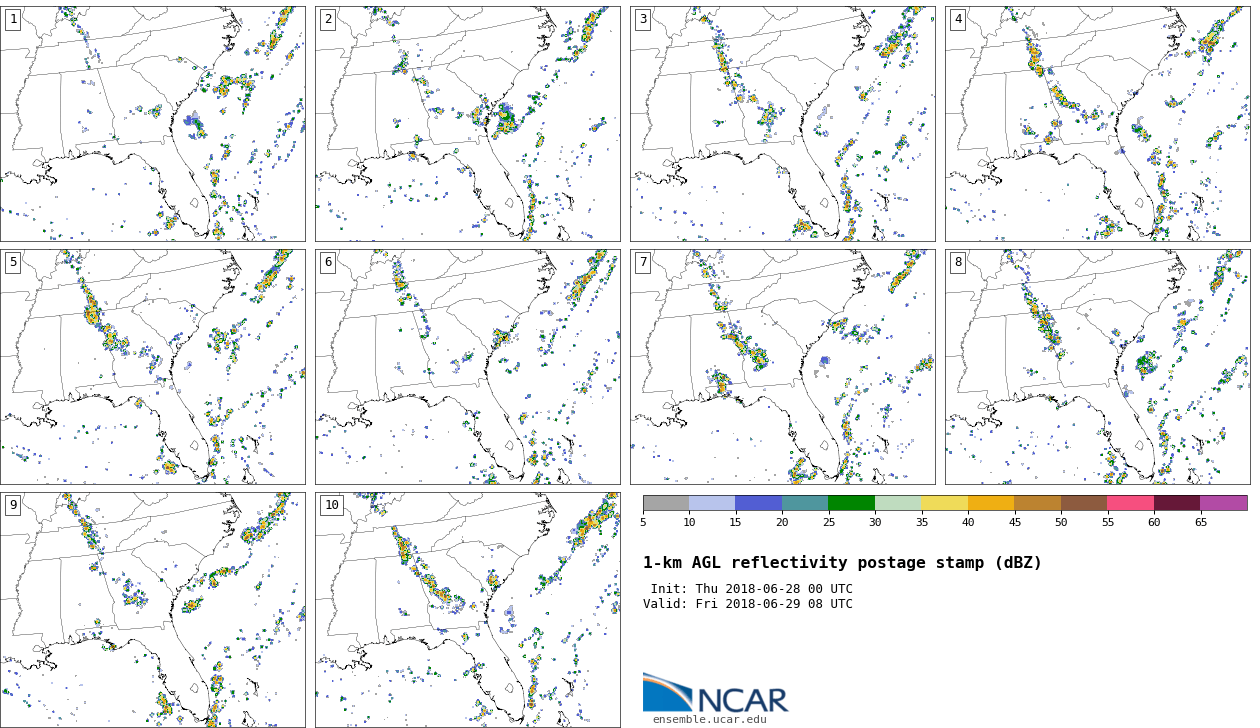Open ensemble member 8 reflectivity map
The height and width of the screenshot is (728, 1260).
(x=1098, y=367)
